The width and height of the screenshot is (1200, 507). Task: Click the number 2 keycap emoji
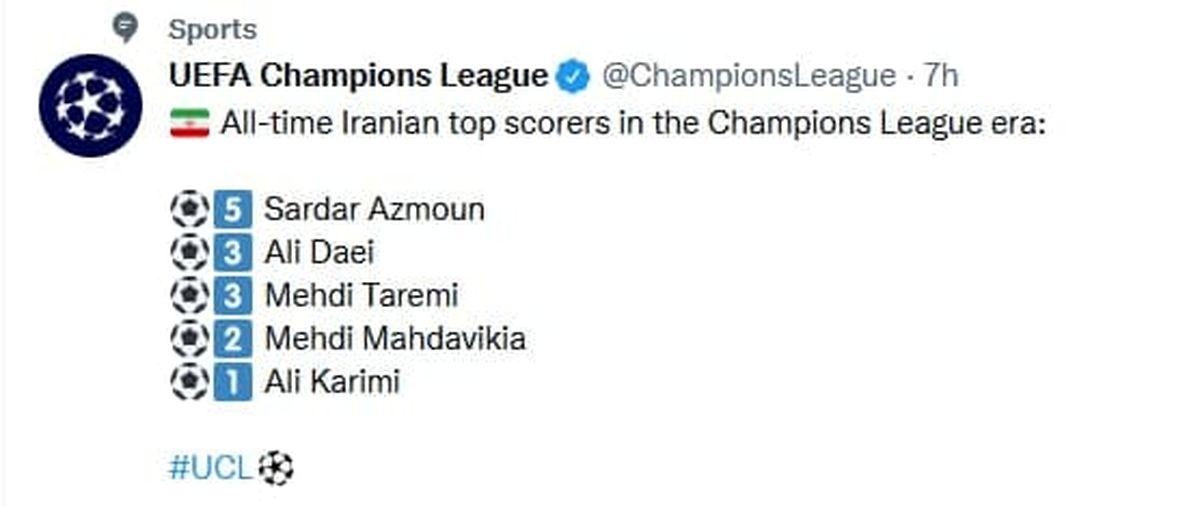(229, 339)
